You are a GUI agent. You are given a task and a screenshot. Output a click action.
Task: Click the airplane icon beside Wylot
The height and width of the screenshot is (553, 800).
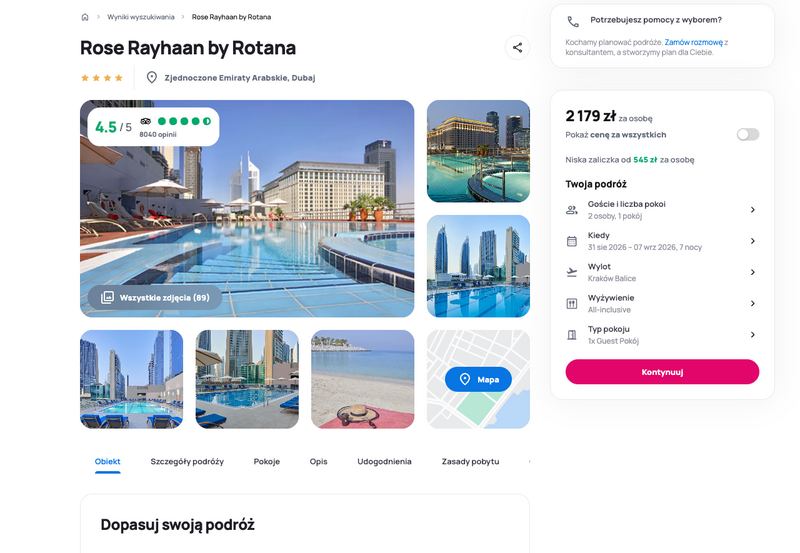click(x=572, y=272)
